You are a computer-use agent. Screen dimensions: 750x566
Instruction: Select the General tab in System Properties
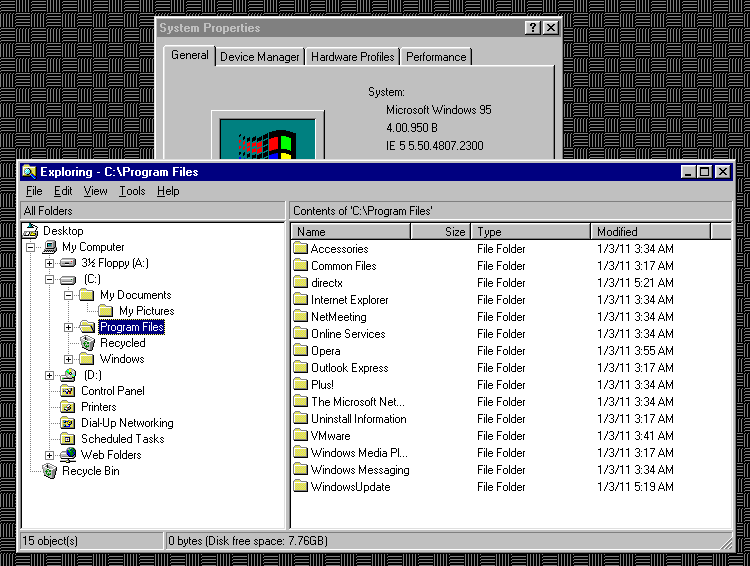190,55
